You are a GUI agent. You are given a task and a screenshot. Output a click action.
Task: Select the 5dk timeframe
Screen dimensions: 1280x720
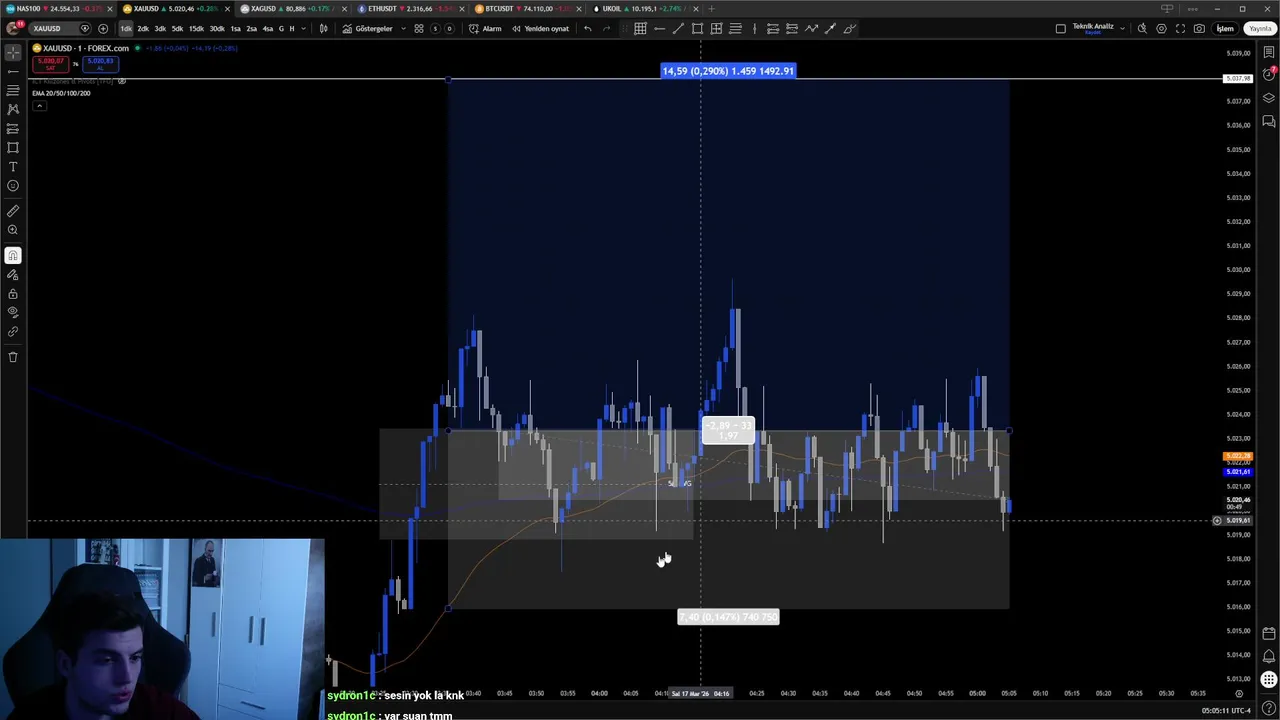tap(177, 28)
